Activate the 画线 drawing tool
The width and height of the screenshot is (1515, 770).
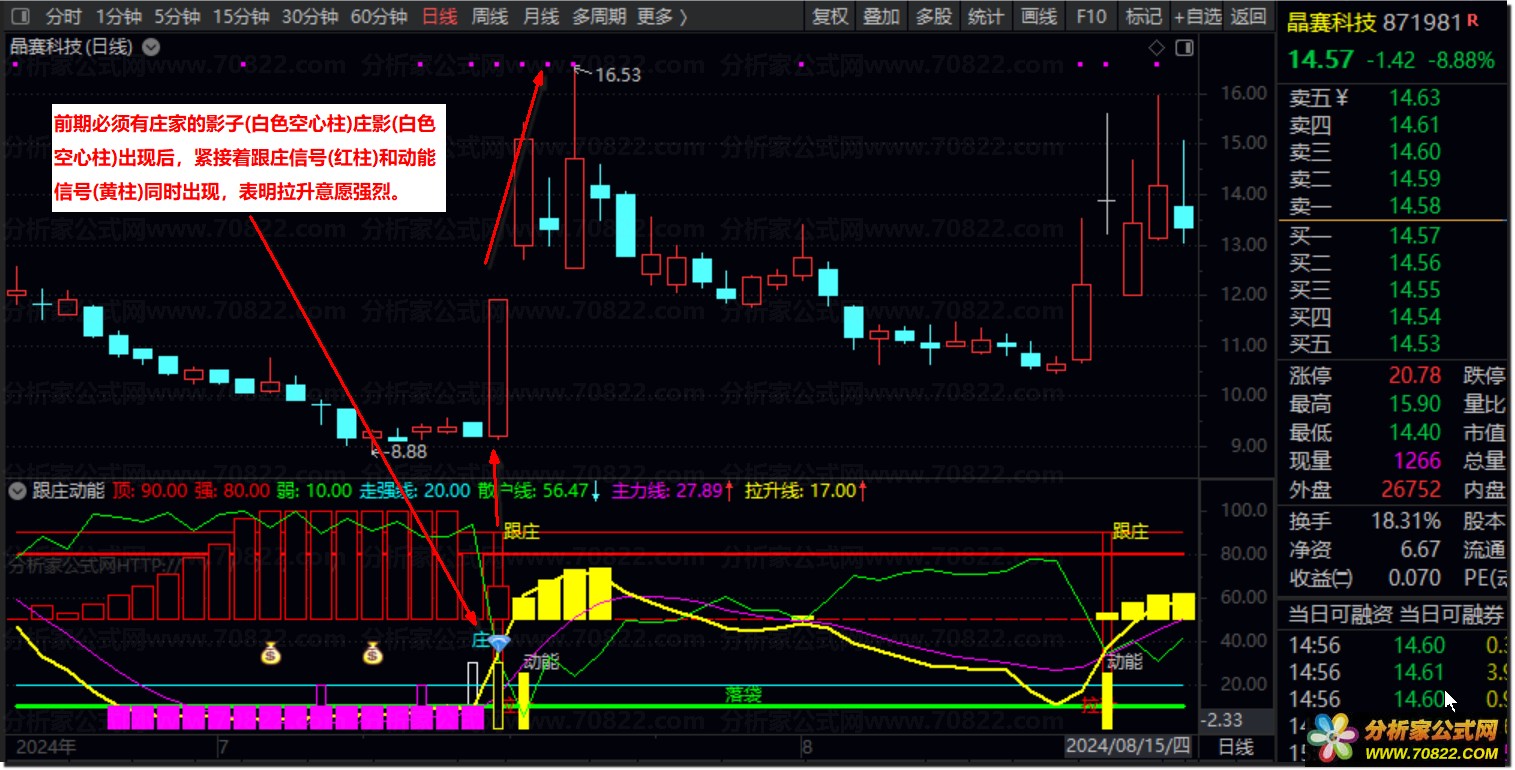[x=1039, y=16]
